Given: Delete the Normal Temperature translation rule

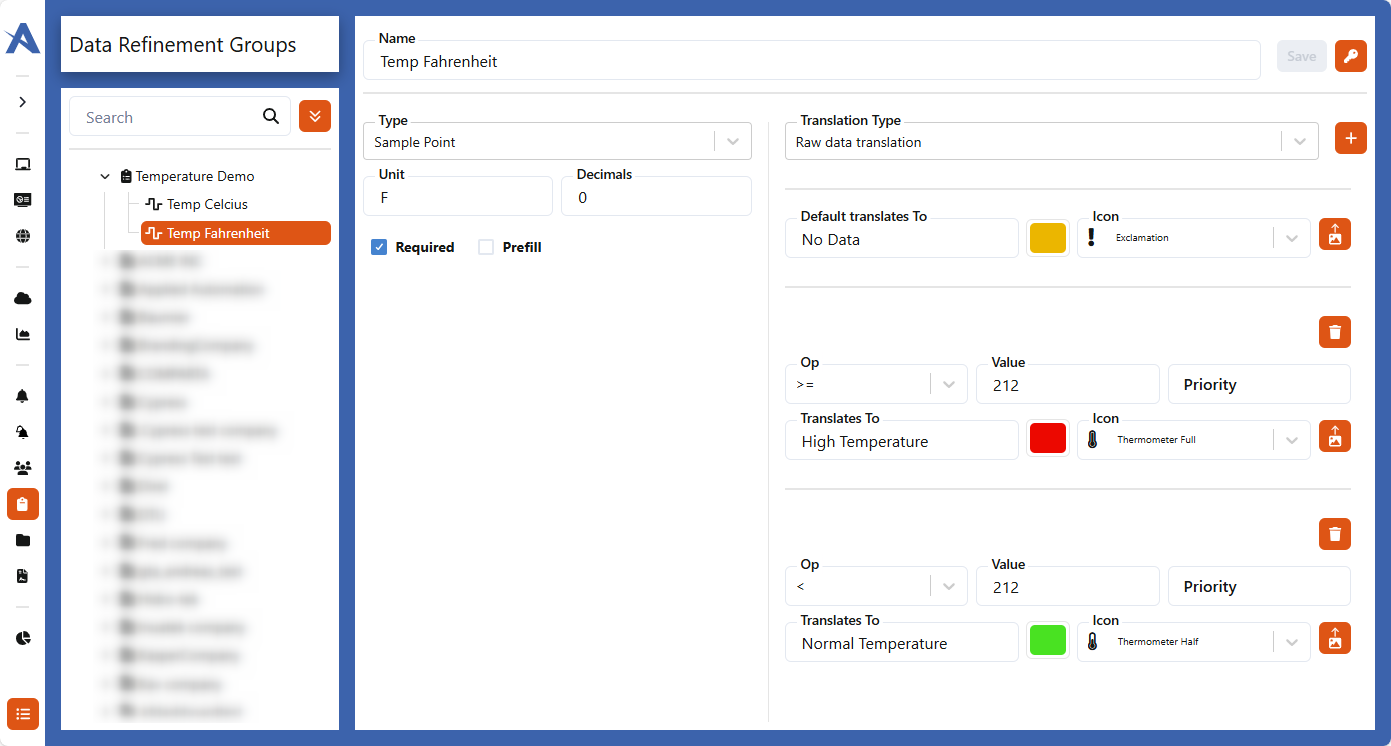Looking at the screenshot, I should [x=1334, y=534].
